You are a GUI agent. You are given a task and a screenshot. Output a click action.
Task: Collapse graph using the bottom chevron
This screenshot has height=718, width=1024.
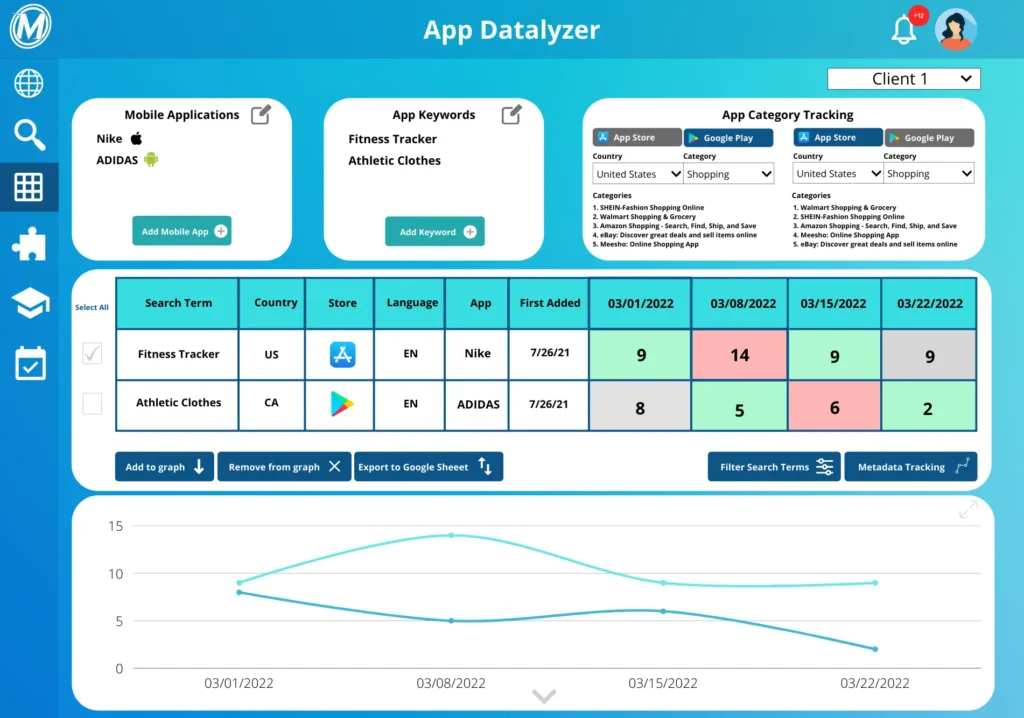[544, 696]
